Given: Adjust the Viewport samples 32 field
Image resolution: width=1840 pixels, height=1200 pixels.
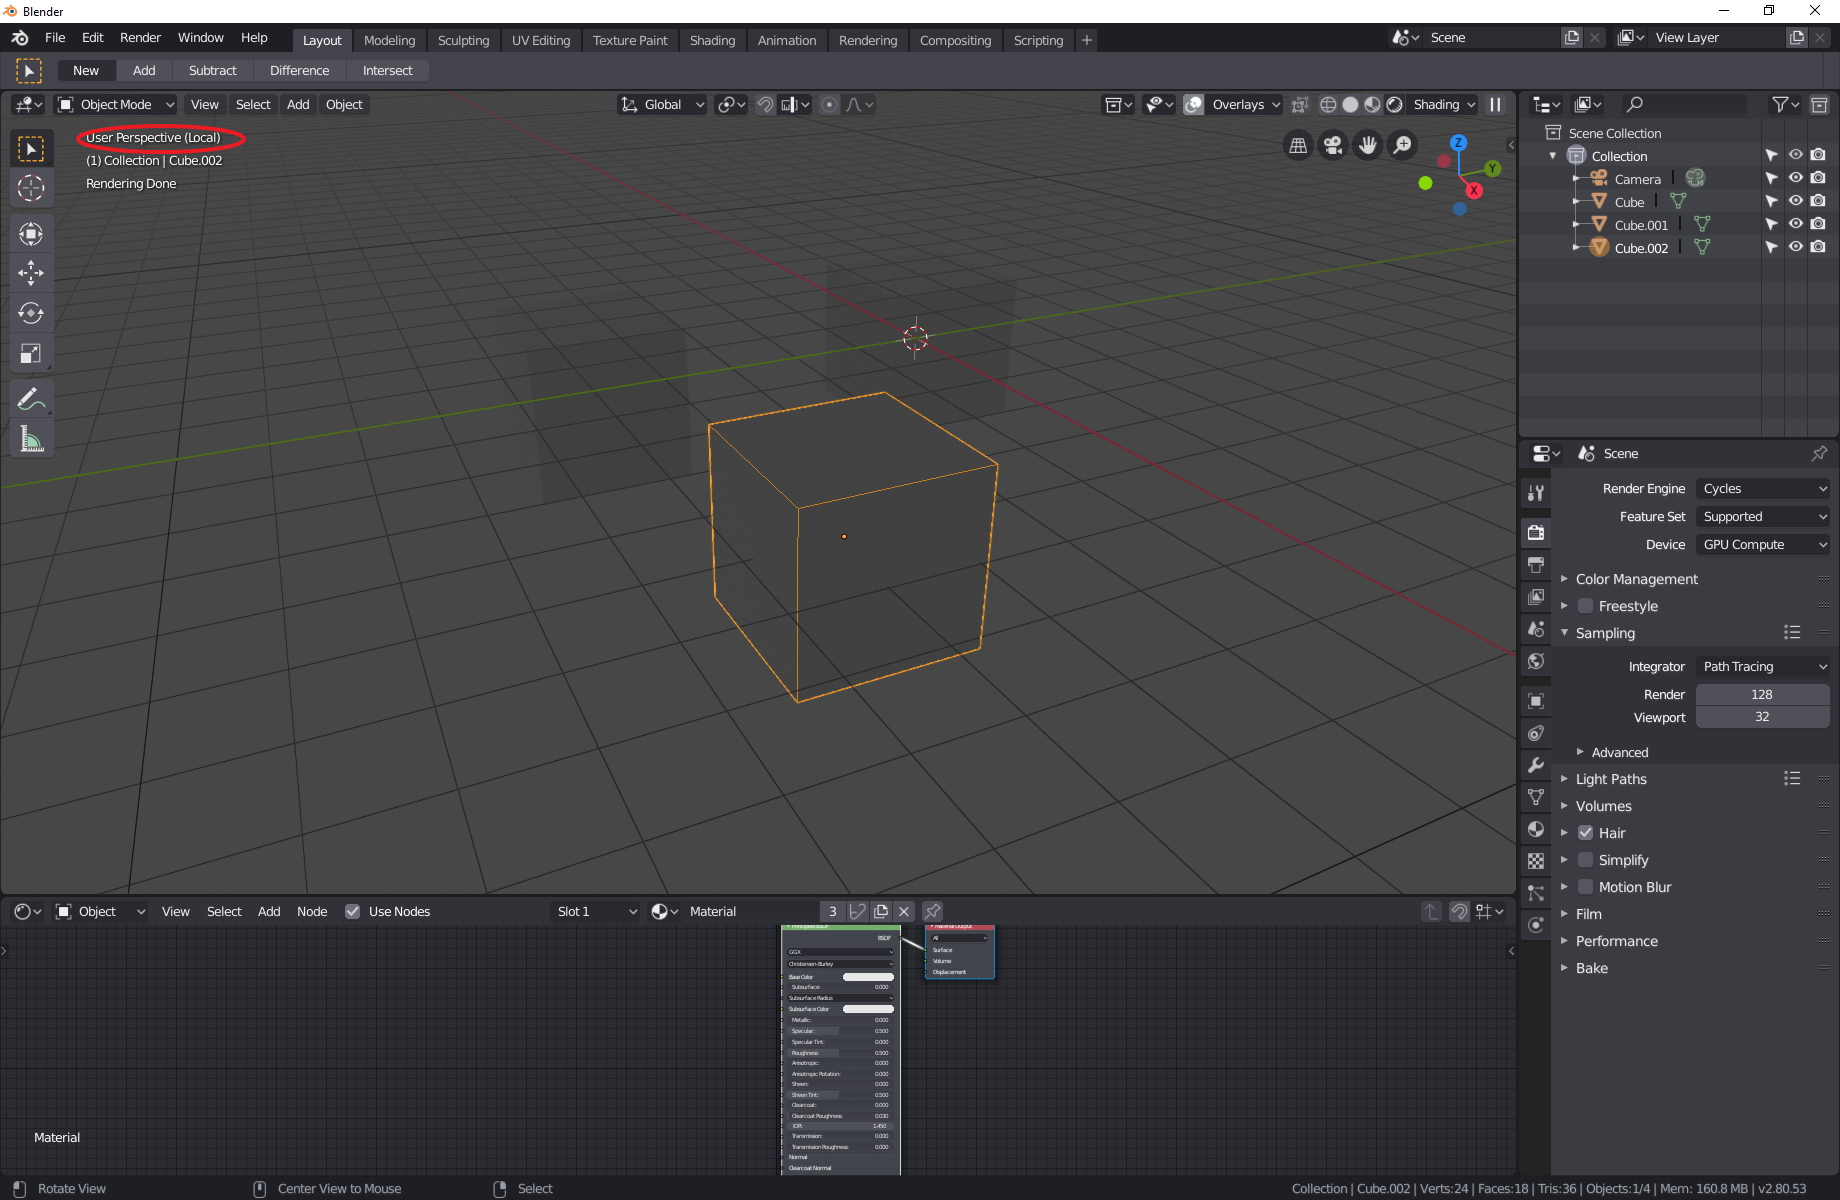Looking at the screenshot, I should pos(1762,717).
